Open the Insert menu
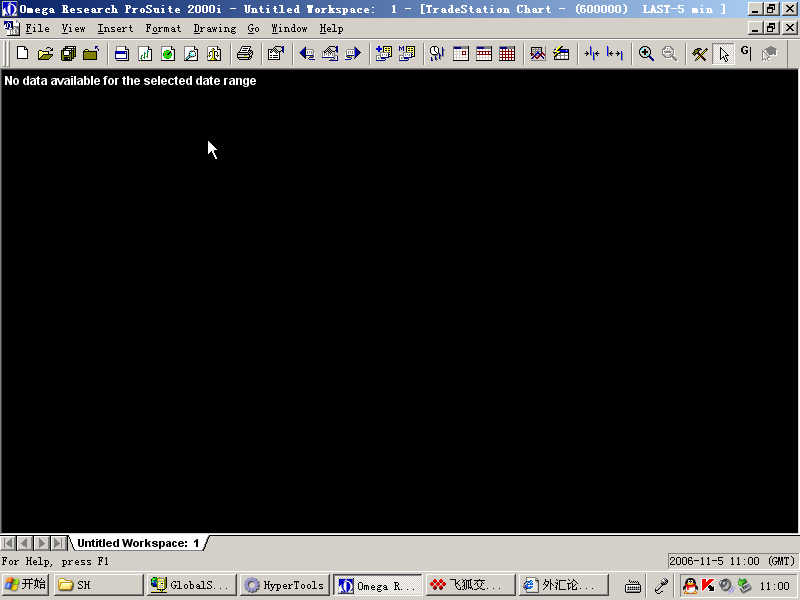The height and width of the screenshot is (600, 800). click(115, 29)
